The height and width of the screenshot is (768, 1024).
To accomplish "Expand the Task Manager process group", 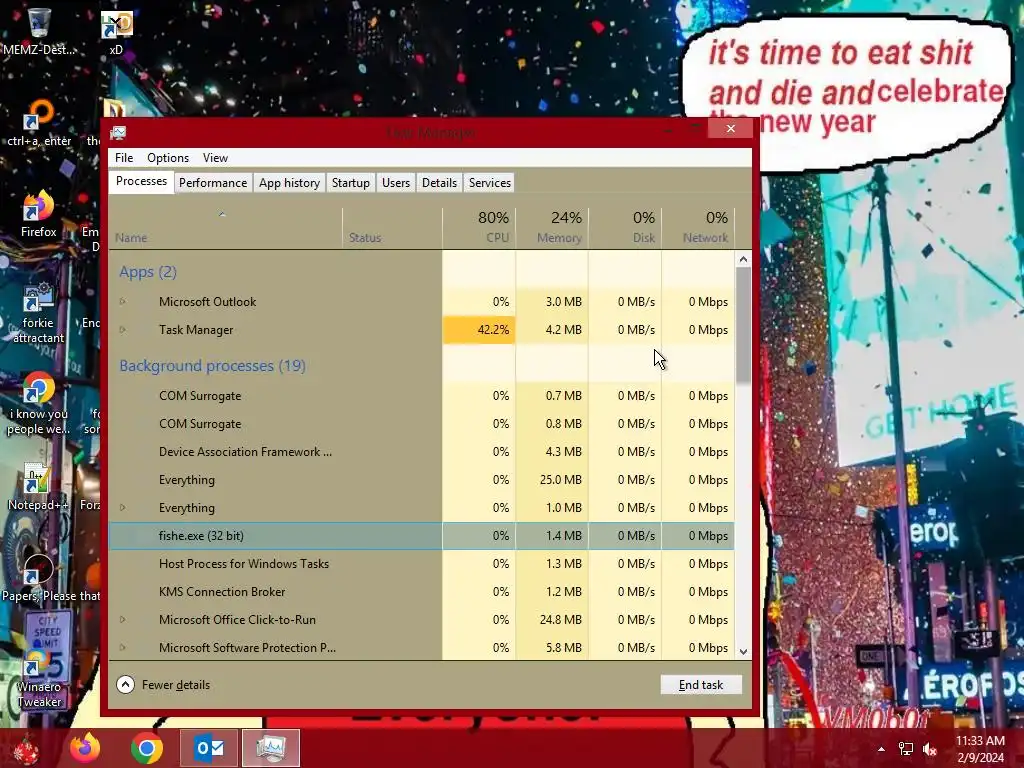I will pyautogui.click(x=122, y=330).
